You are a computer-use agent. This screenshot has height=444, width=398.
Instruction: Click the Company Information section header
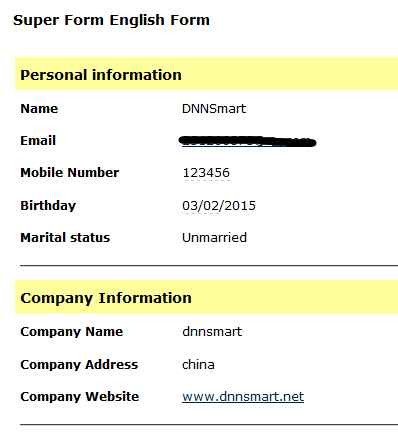[x=206, y=297]
